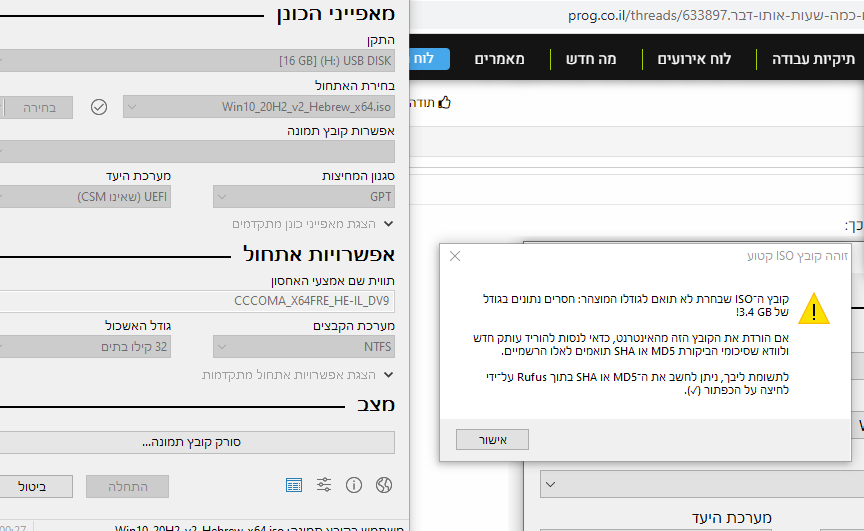This screenshot has height=531, width=864.
Task: Open מה חדש menu in forum navigation
Action: pyautogui.click(x=591, y=59)
